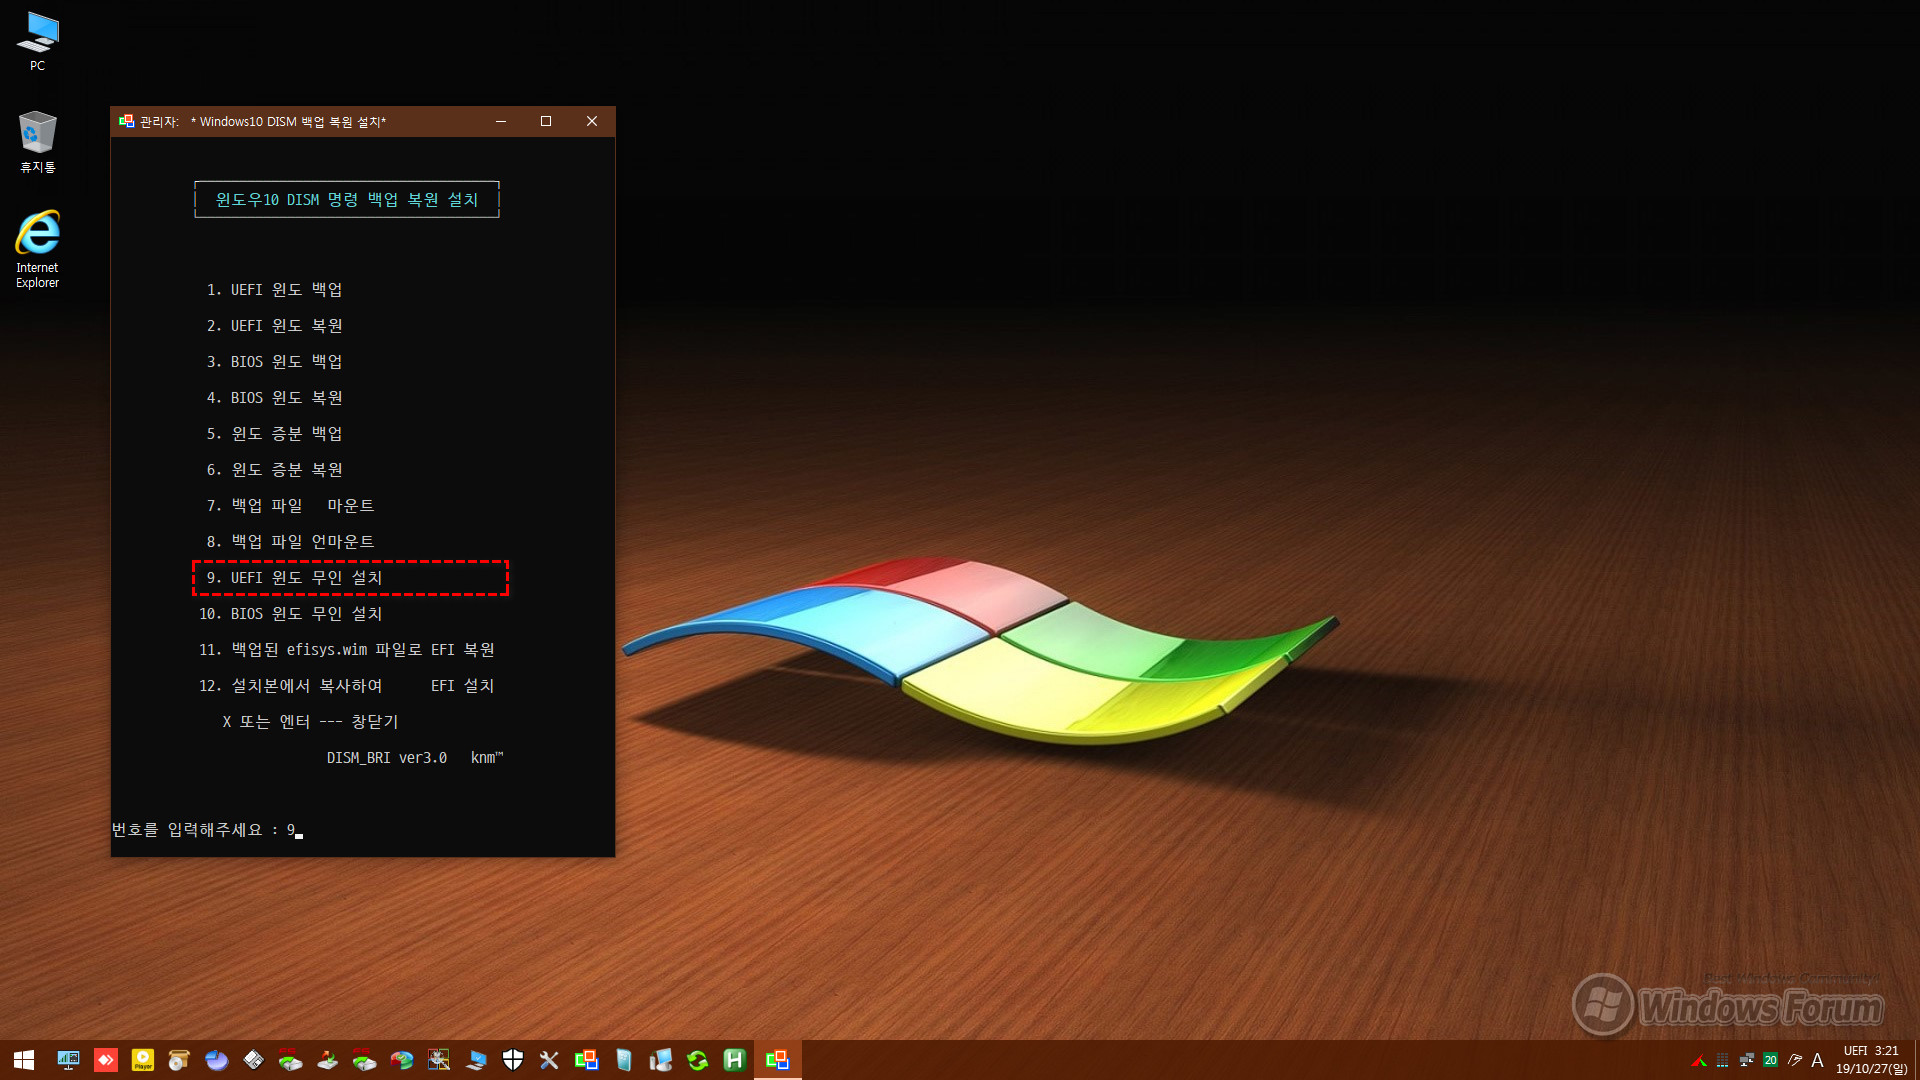Click the green 20 tray icon

1771,1061
